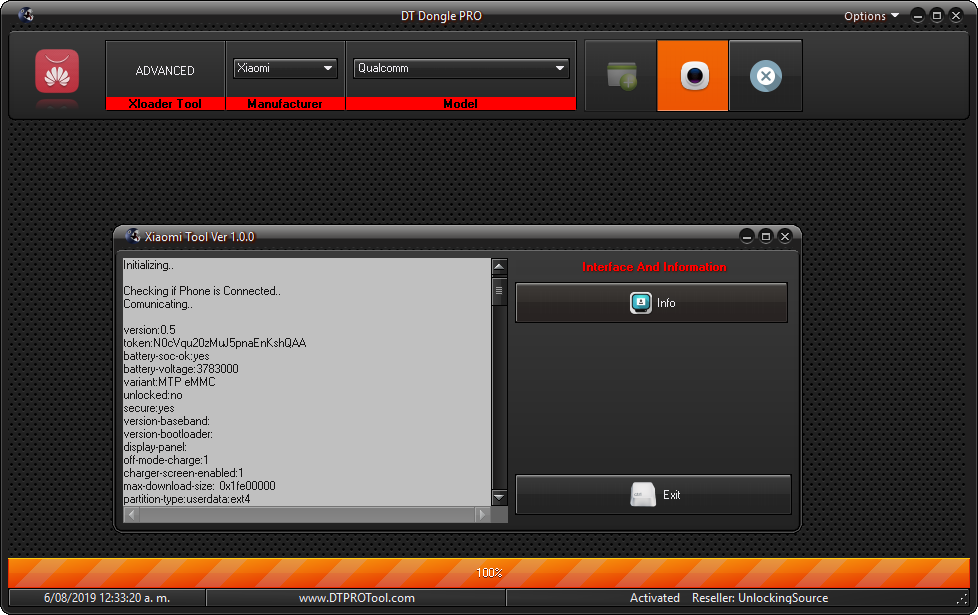Open the Qualcomm model dropdown
Viewport: 978px width, 615px height.
tap(461, 68)
